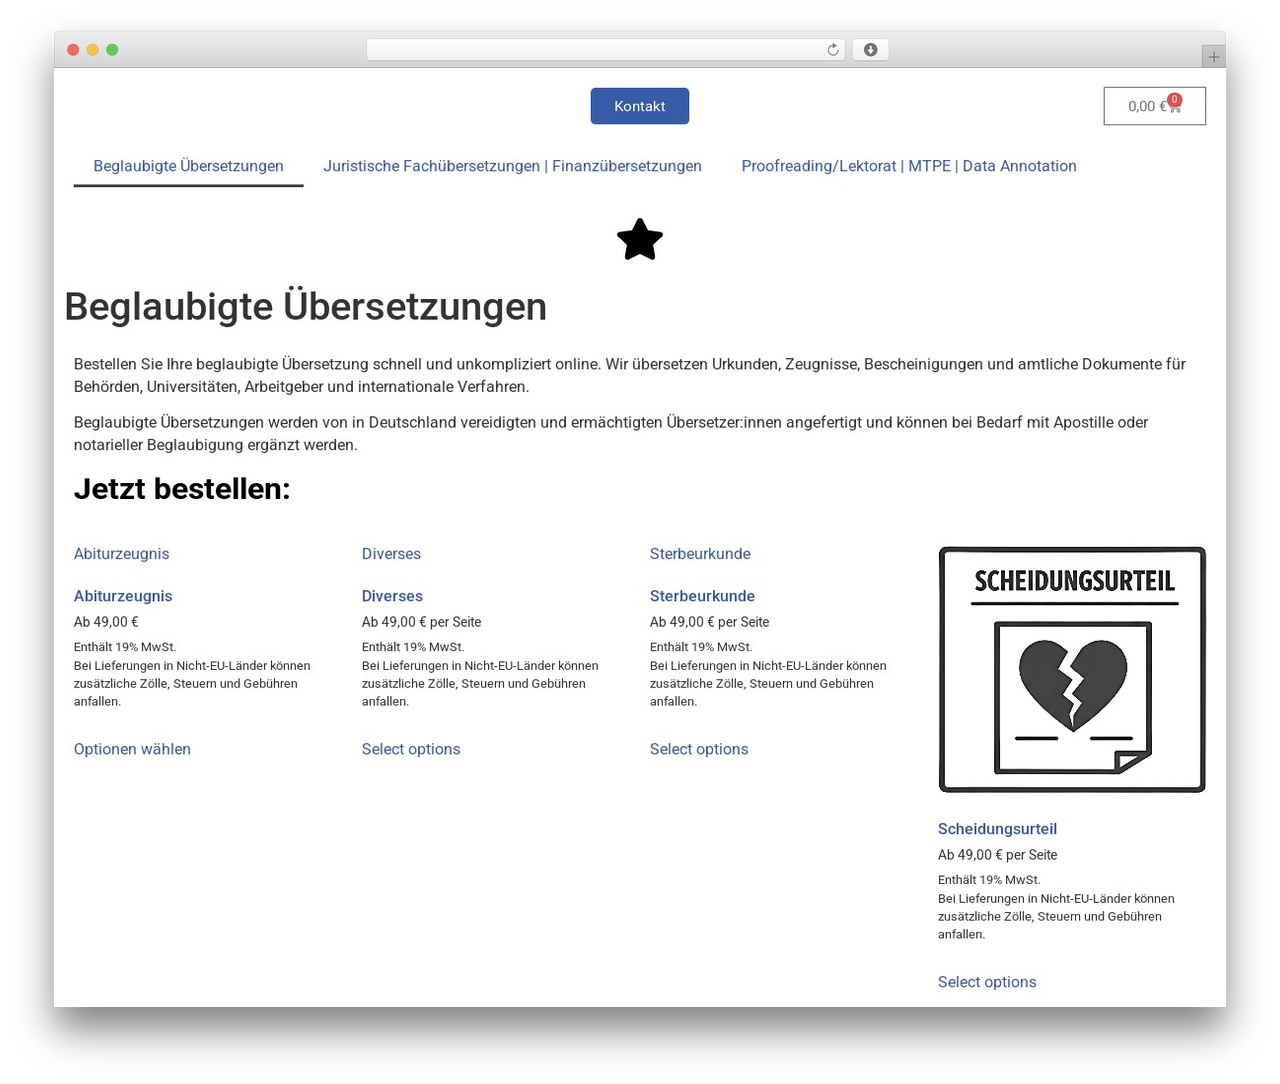Click the Scheidungsurteil broken-heart thumbnail
The width and height of the screenshot is (1280, 1084).
coord(1072,670)
